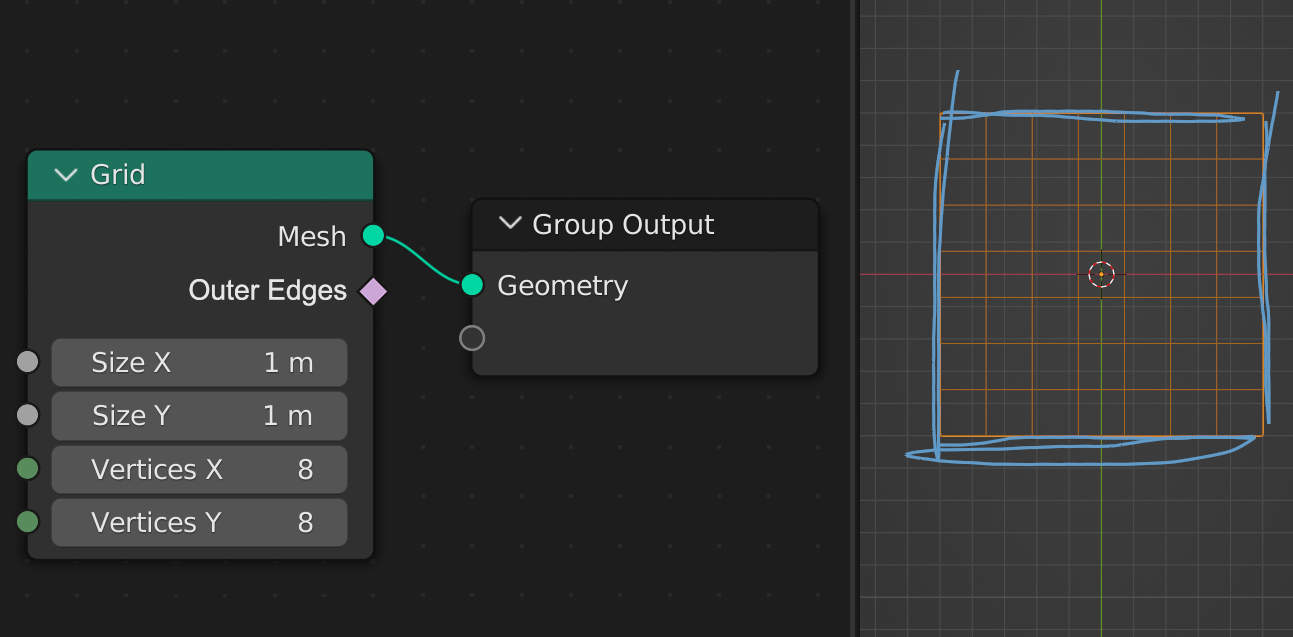Image resolution: width=1293 pixels, height=637 pixels.
Task: Click the Size X input socket
Action: tap(28, 362)
